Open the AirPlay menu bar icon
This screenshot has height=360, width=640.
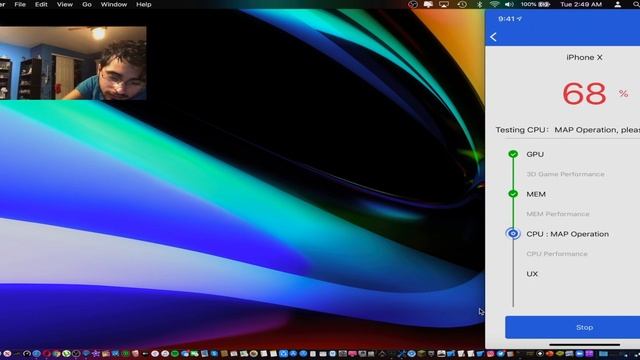(444, 4)
